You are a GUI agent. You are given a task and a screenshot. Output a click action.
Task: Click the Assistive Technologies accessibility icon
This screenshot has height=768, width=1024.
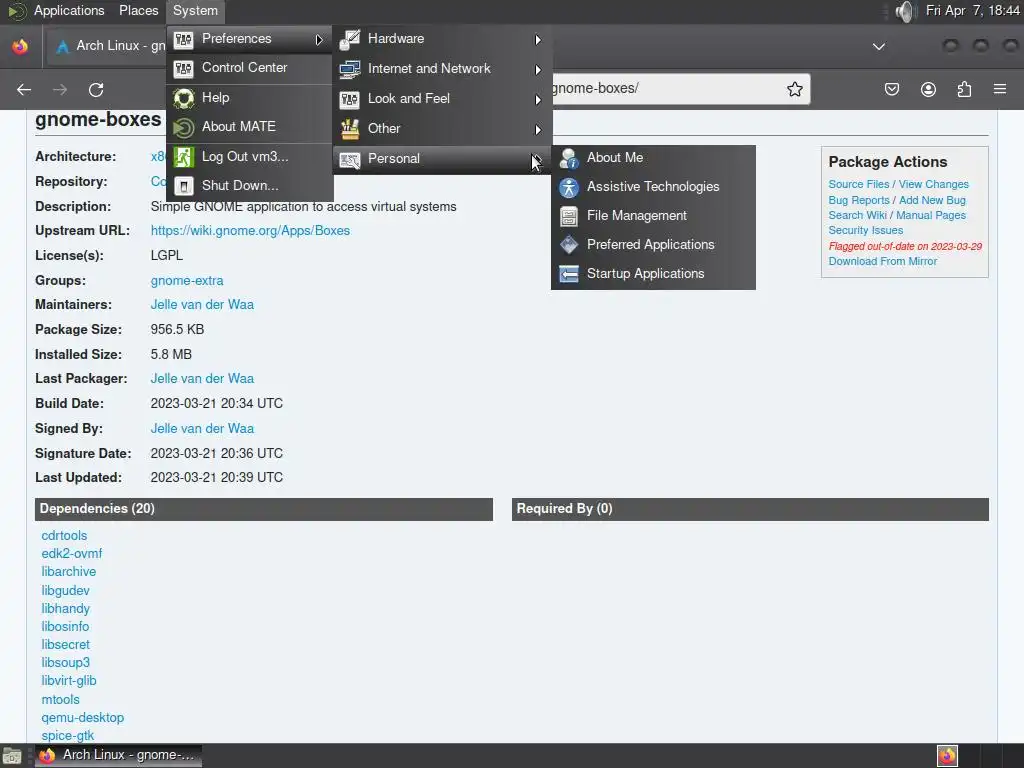(x=569, y=187)
